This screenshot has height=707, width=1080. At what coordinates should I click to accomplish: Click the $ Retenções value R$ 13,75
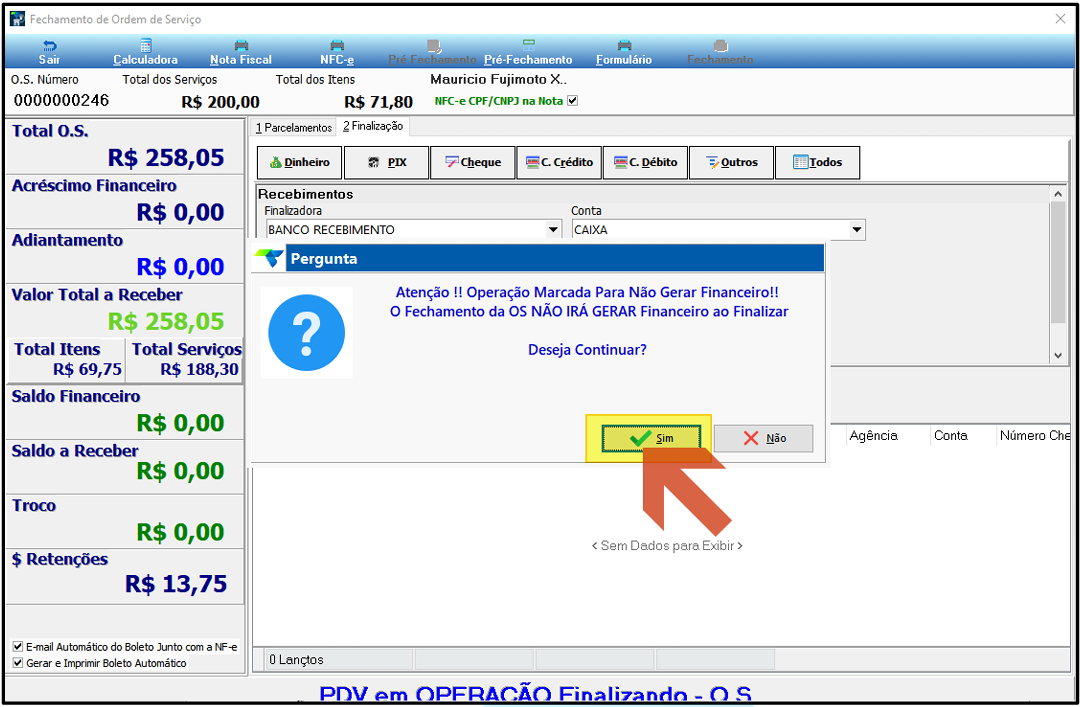coord(176,584)
